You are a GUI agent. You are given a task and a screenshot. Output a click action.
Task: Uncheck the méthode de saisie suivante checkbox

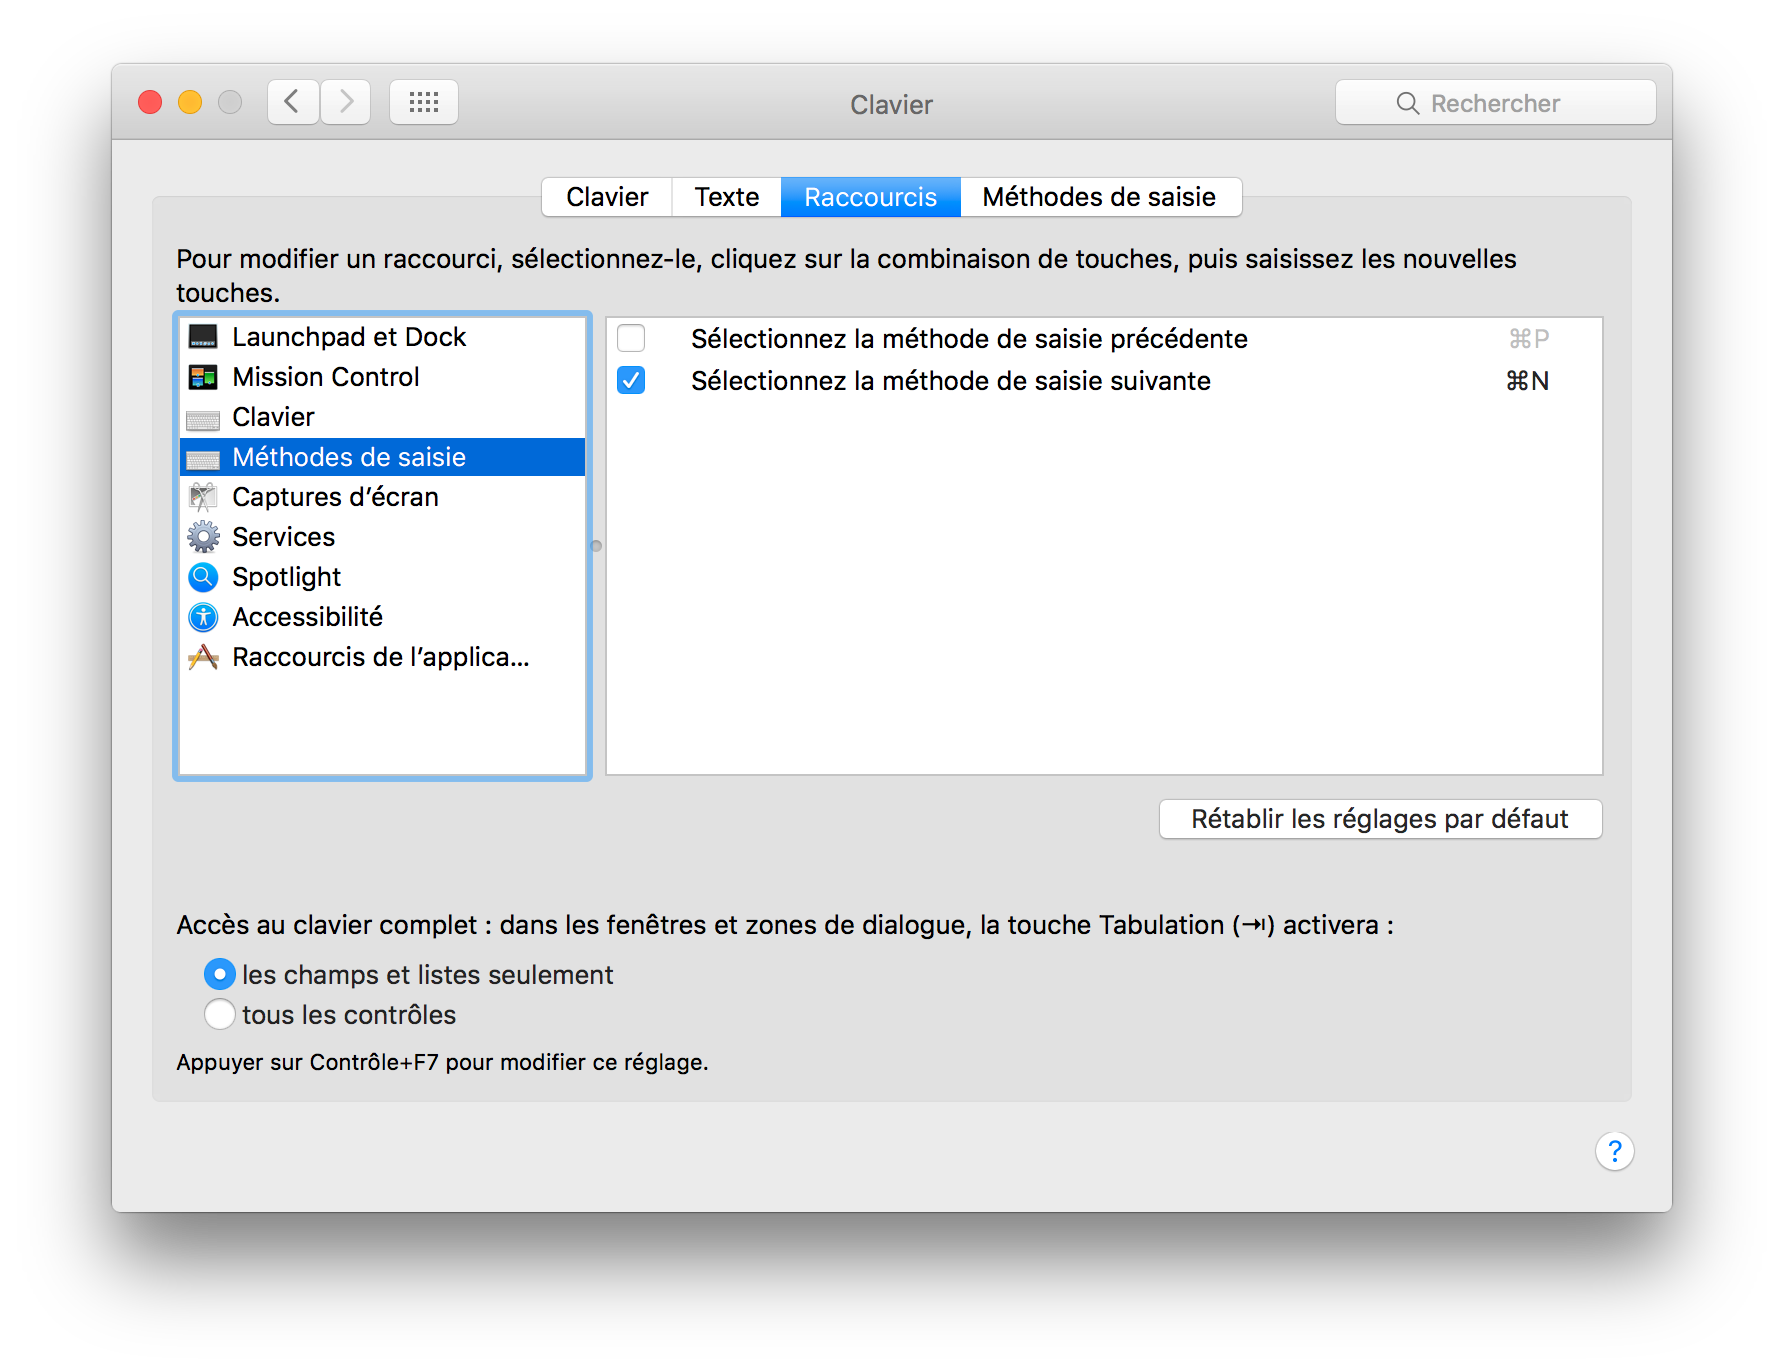(631, 381)
